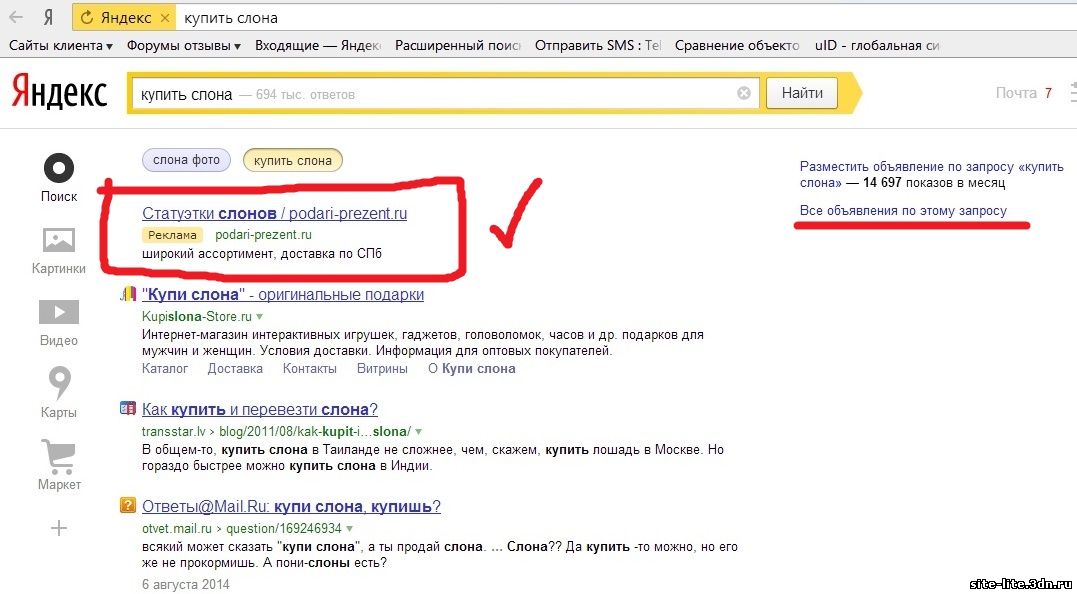Go back with the browser back arrow
Screen dimensions: 1077x594
click(16, 17)
